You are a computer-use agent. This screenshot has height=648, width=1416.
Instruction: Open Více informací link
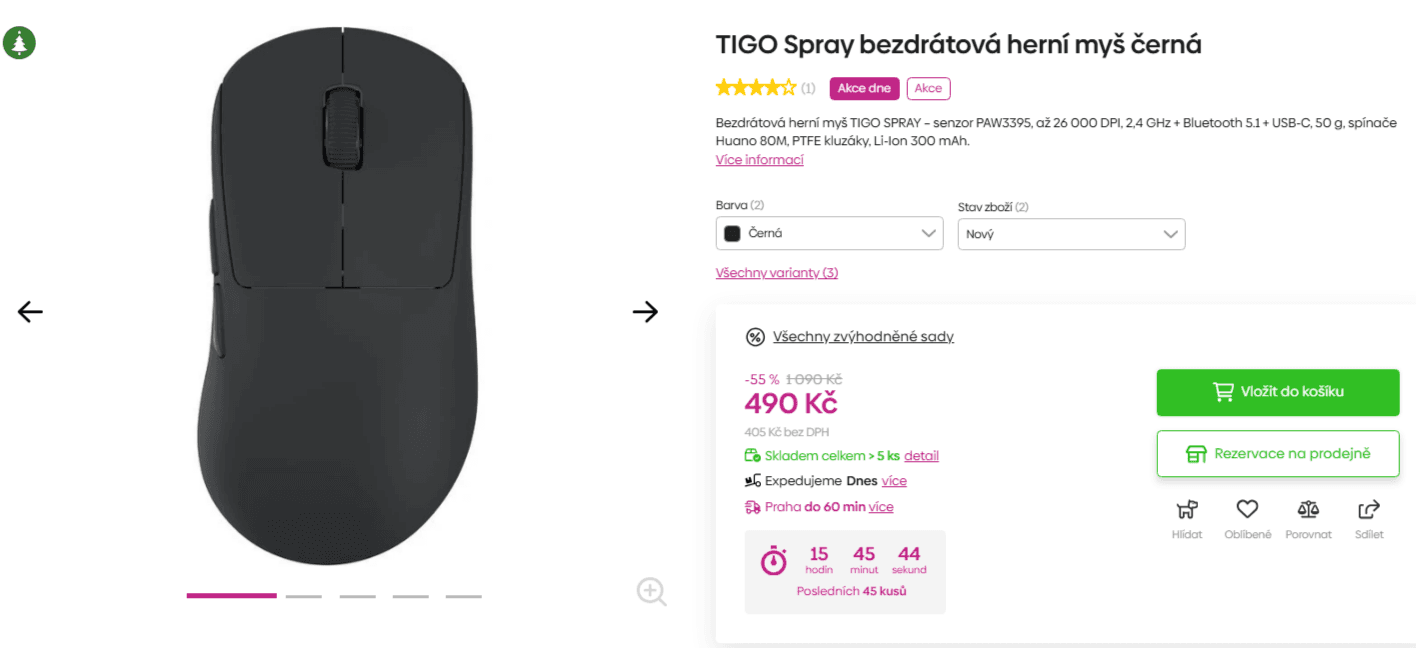[x=759, y=159]
